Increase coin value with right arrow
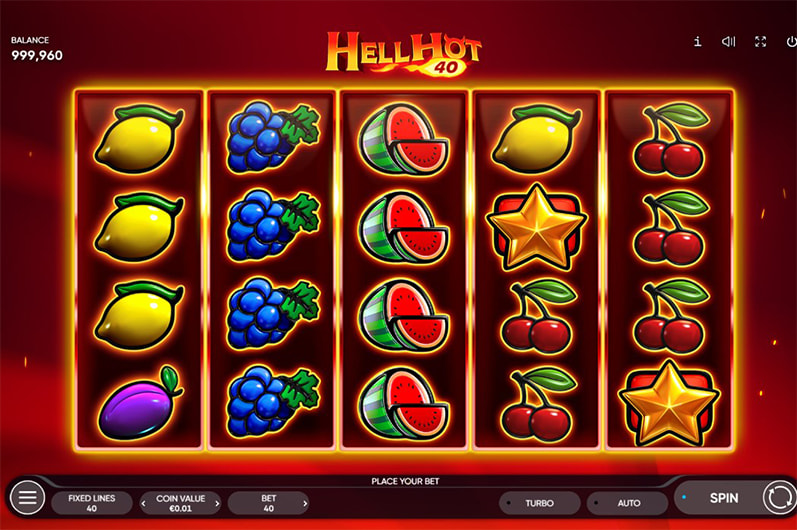The height and width of the screenshot is (530, 797). [218, 504]
